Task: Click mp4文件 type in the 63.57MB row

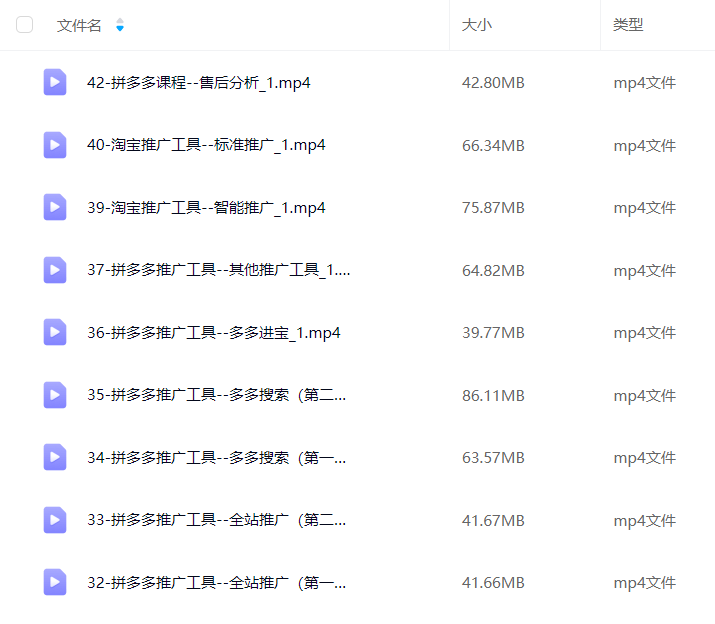Action: tap(644, 458)
